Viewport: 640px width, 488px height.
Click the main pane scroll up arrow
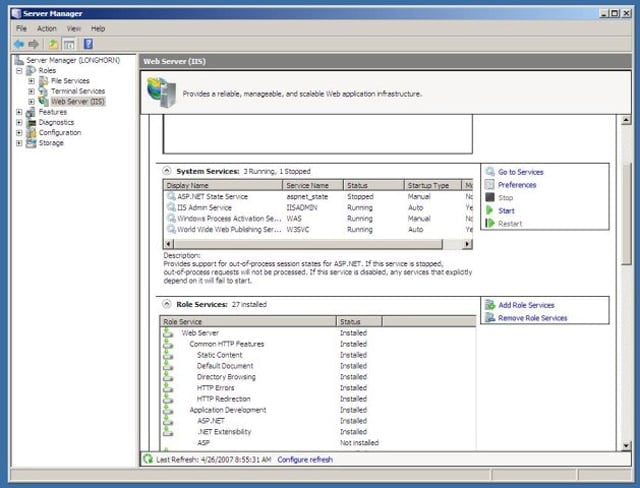click(626, 120)
